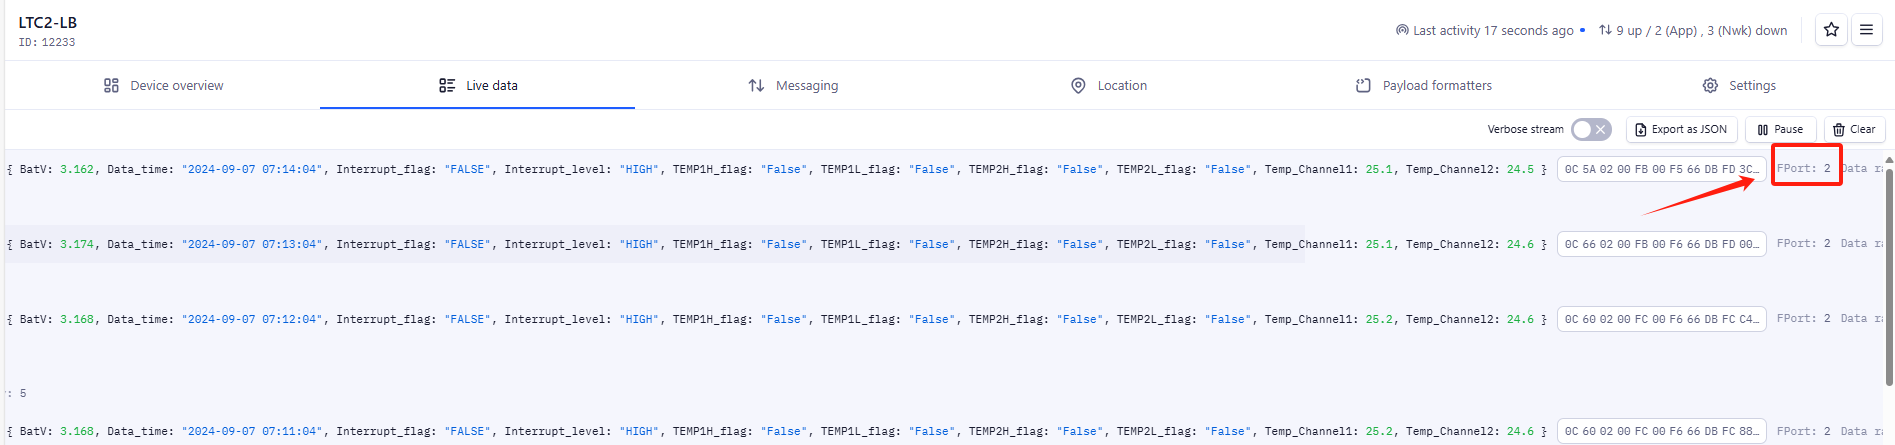Click Temp_Channel2 value 24.5
Image resolution: width=1895 pixels, height=445 pixels.
click(1520, 170)
